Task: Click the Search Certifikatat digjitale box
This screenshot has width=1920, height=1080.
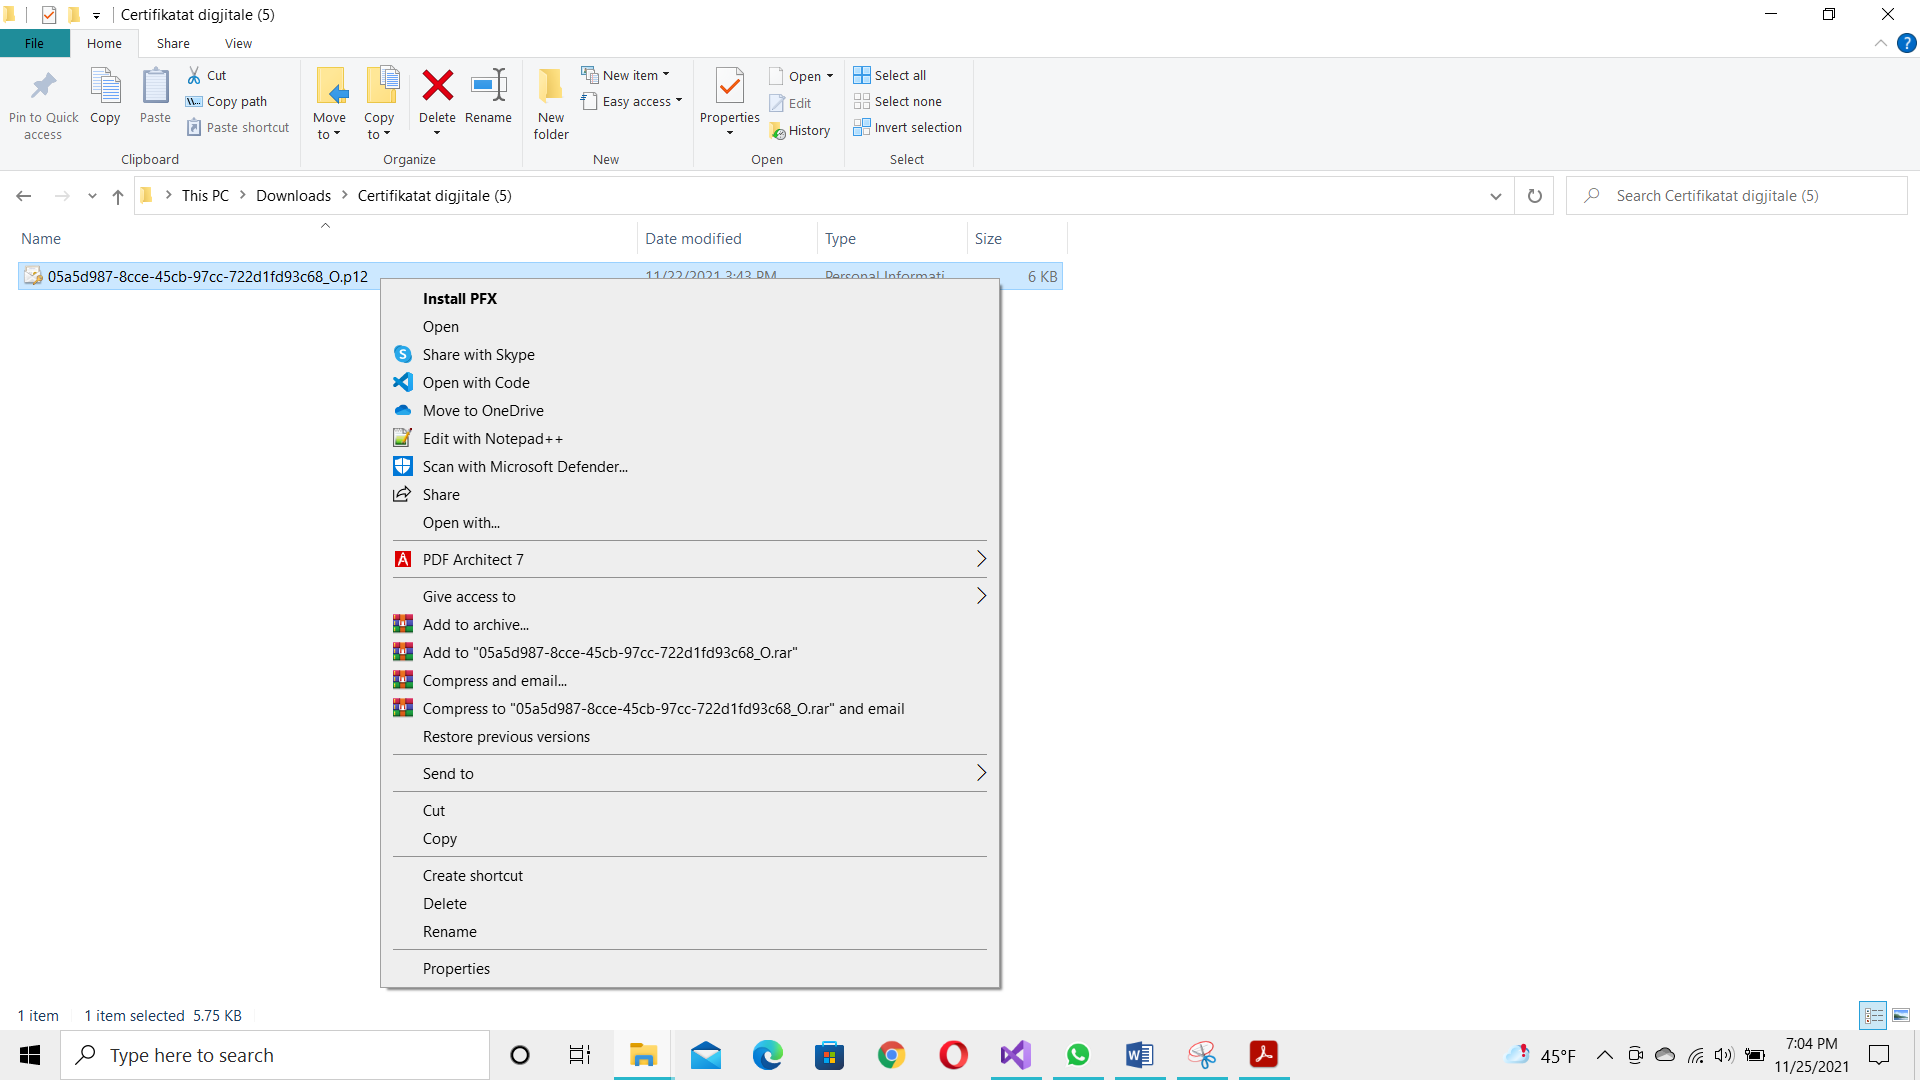Action: tap(1736, 196)
